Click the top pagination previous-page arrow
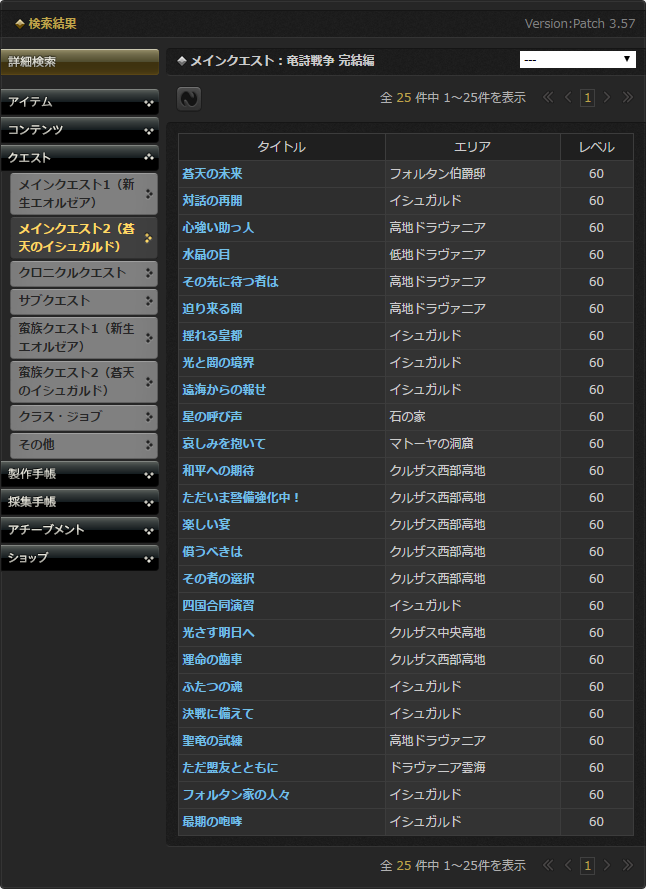This screenshot has width=646, height=889. click(x=568, y=97)
